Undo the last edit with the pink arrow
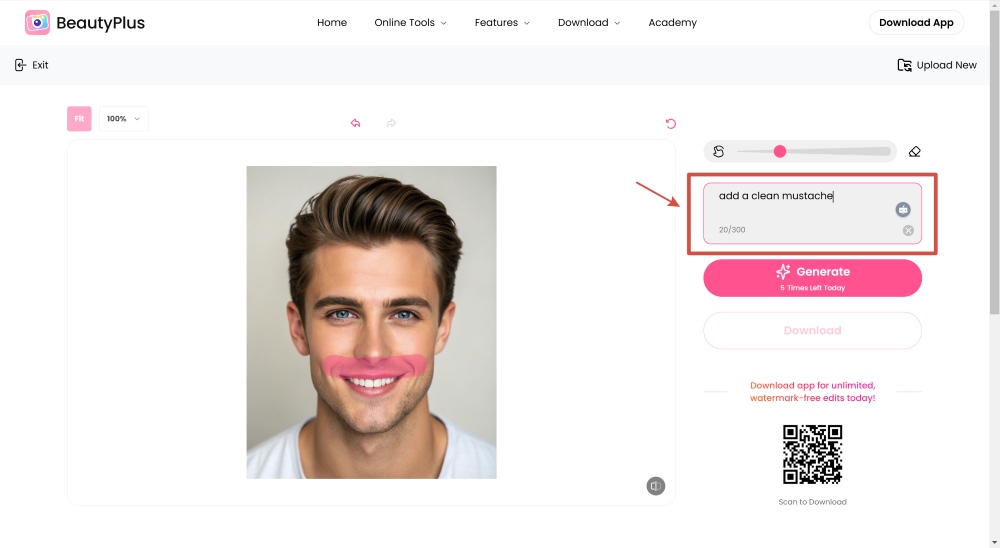Image resolution: width=1000 pixels, height=548 pixels. (355, 123)
